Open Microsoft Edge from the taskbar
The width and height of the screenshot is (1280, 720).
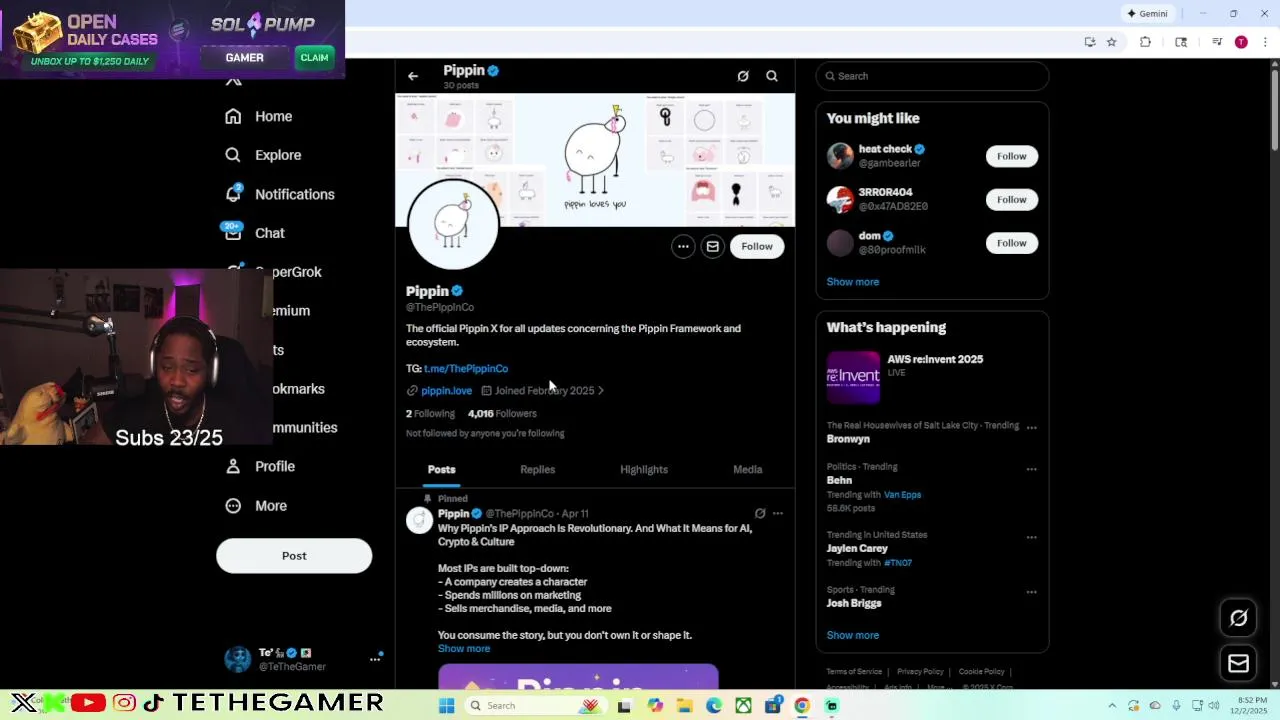coord(714,706)
